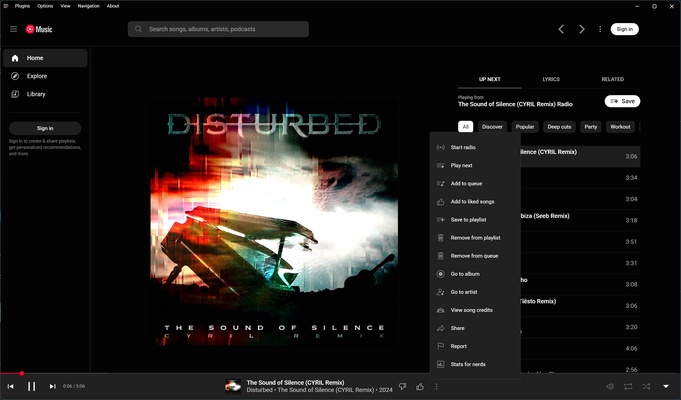
Task: Open Stats for nerds
Action: 475,364
